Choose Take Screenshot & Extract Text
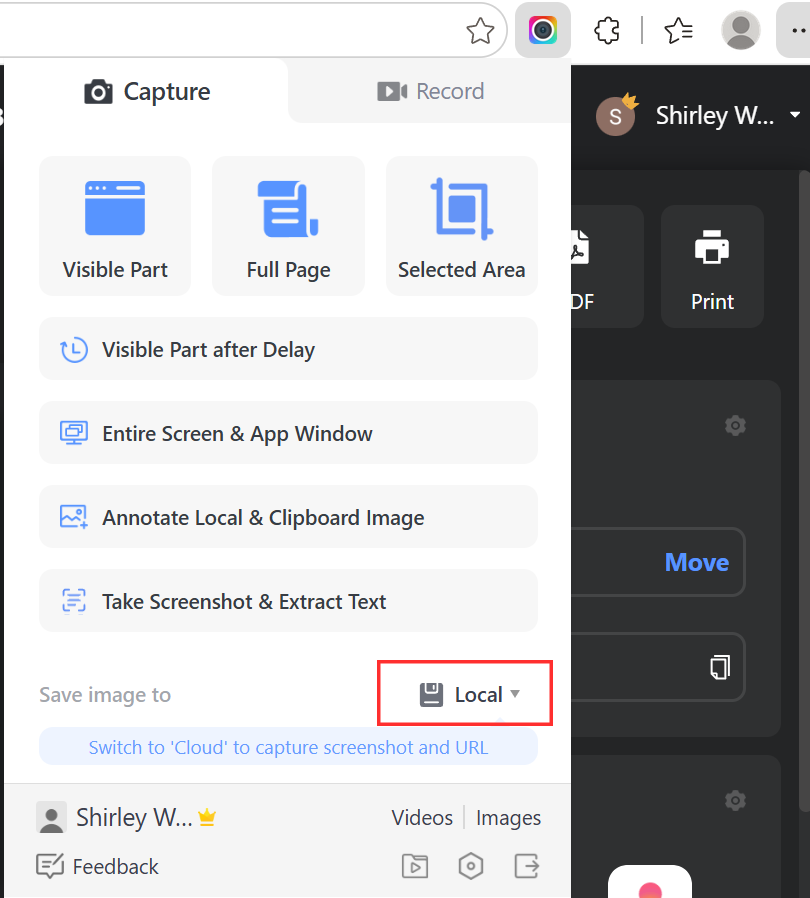The width and height of the screenshot is (810, 898). (288, 601)
